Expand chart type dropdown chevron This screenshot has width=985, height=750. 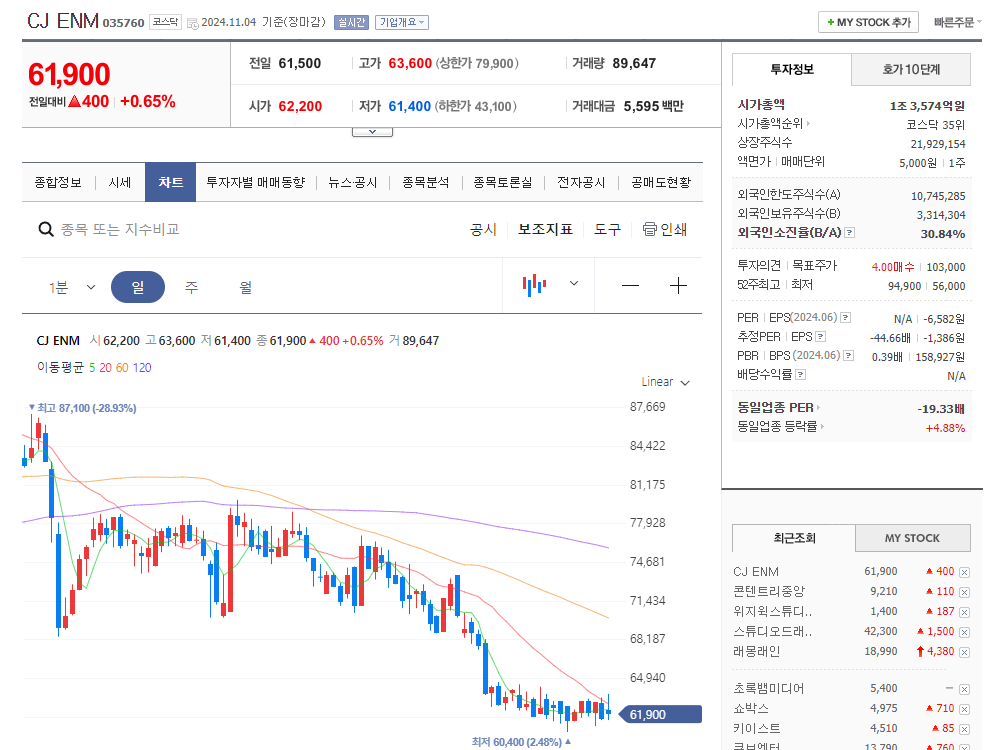click(574, 283)
